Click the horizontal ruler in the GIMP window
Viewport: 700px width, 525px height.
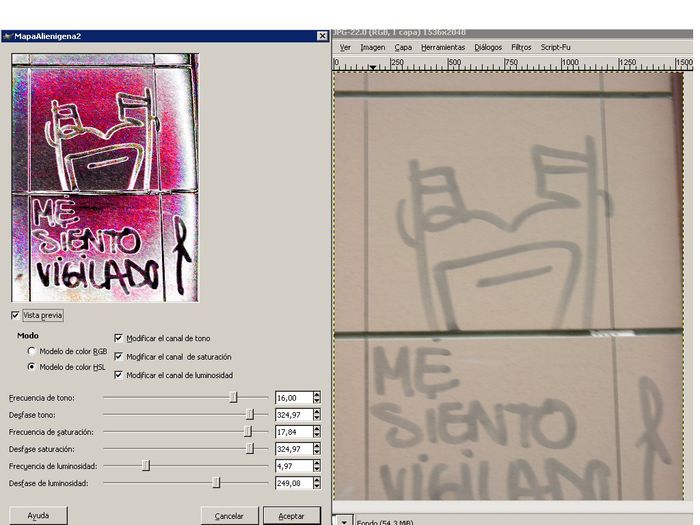coord(513,64)
